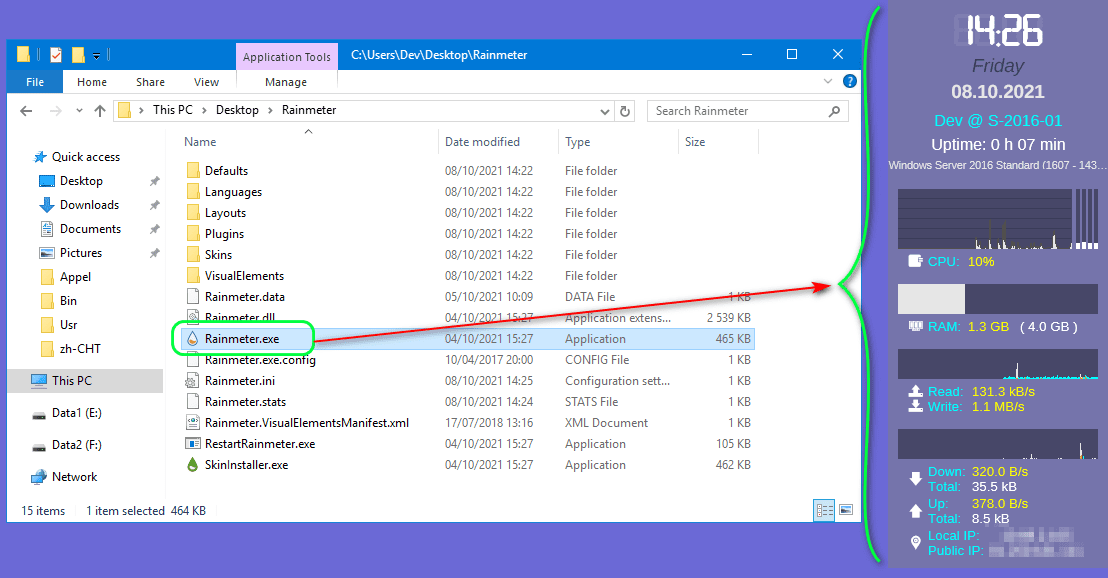
Task: Switch to large thumbnails view toggle
Action: (846, 510)
